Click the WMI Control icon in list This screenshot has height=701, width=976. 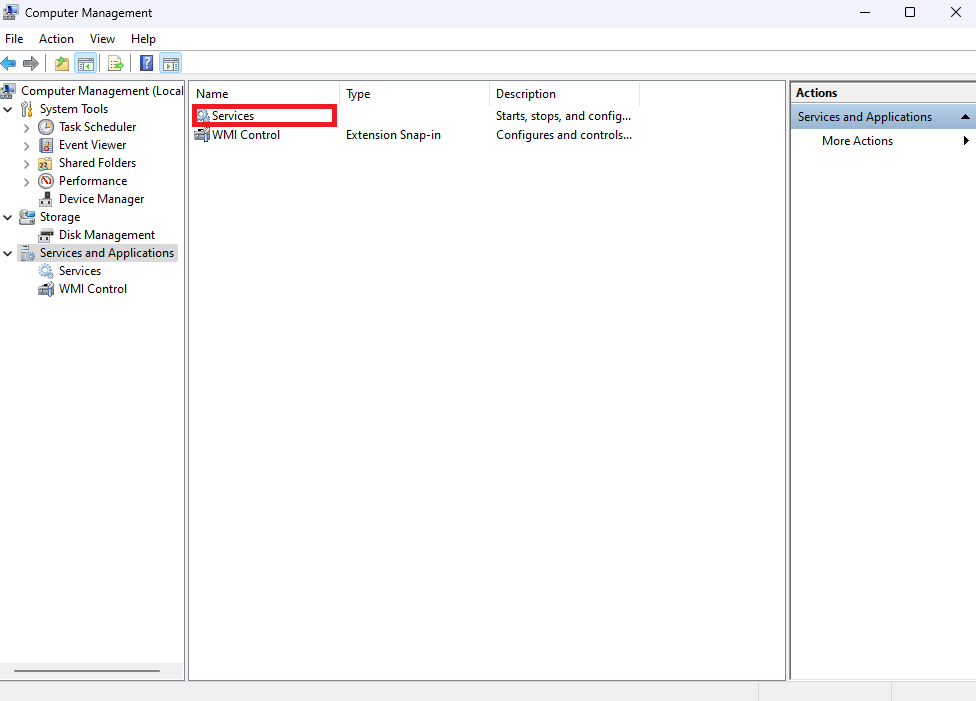click(202, 135)
